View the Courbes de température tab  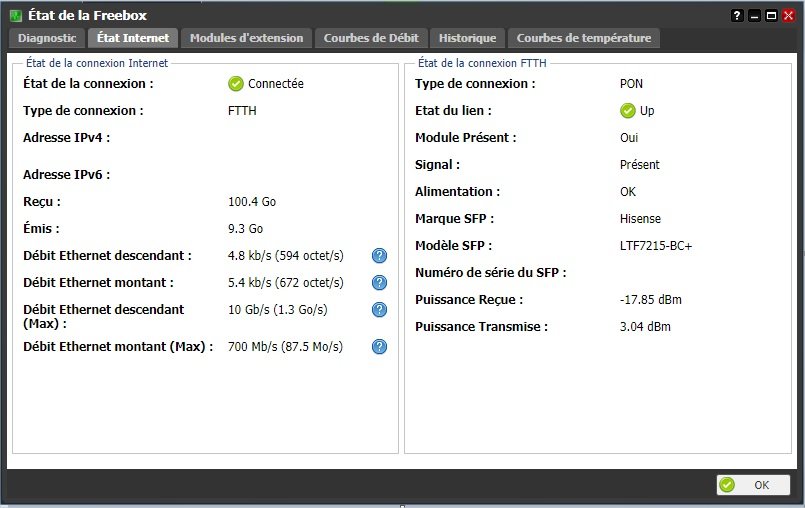pyautogui.click(x=584, y=38)
